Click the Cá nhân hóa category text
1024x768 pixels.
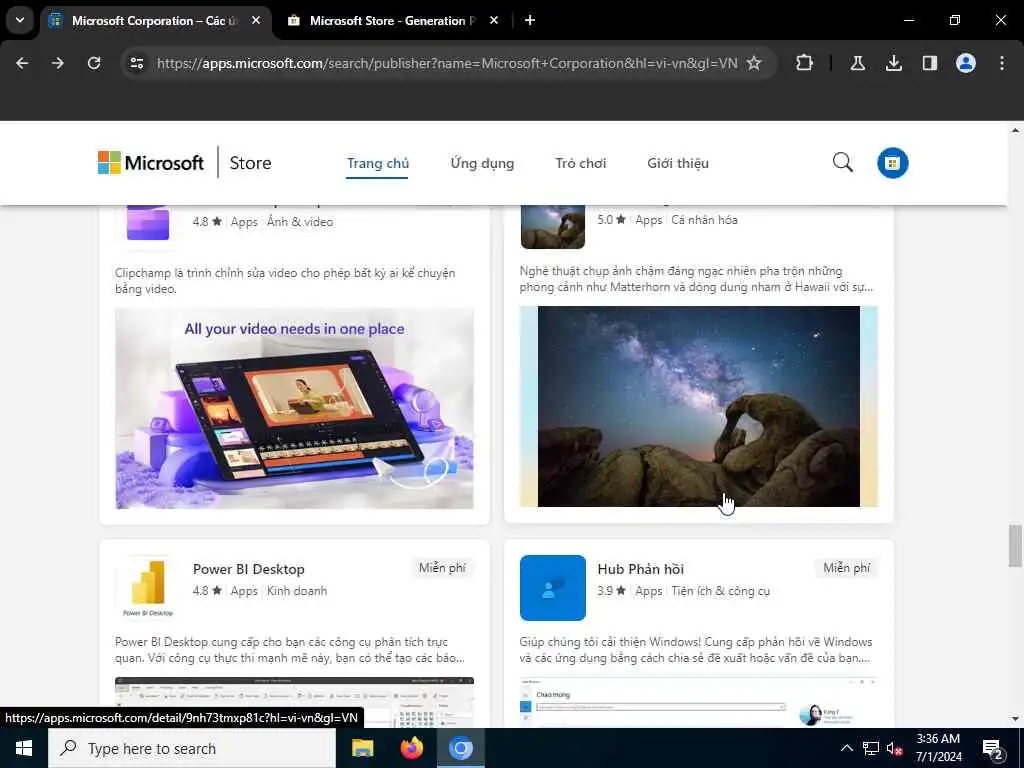pyautogui.click(x=704, y=220)
